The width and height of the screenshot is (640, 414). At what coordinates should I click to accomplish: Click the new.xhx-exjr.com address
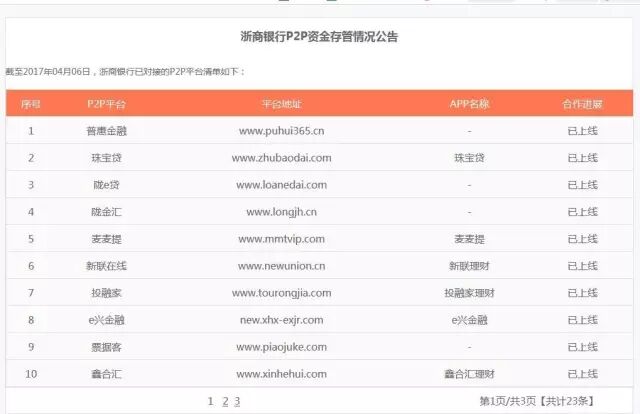(x=282, y=320)
